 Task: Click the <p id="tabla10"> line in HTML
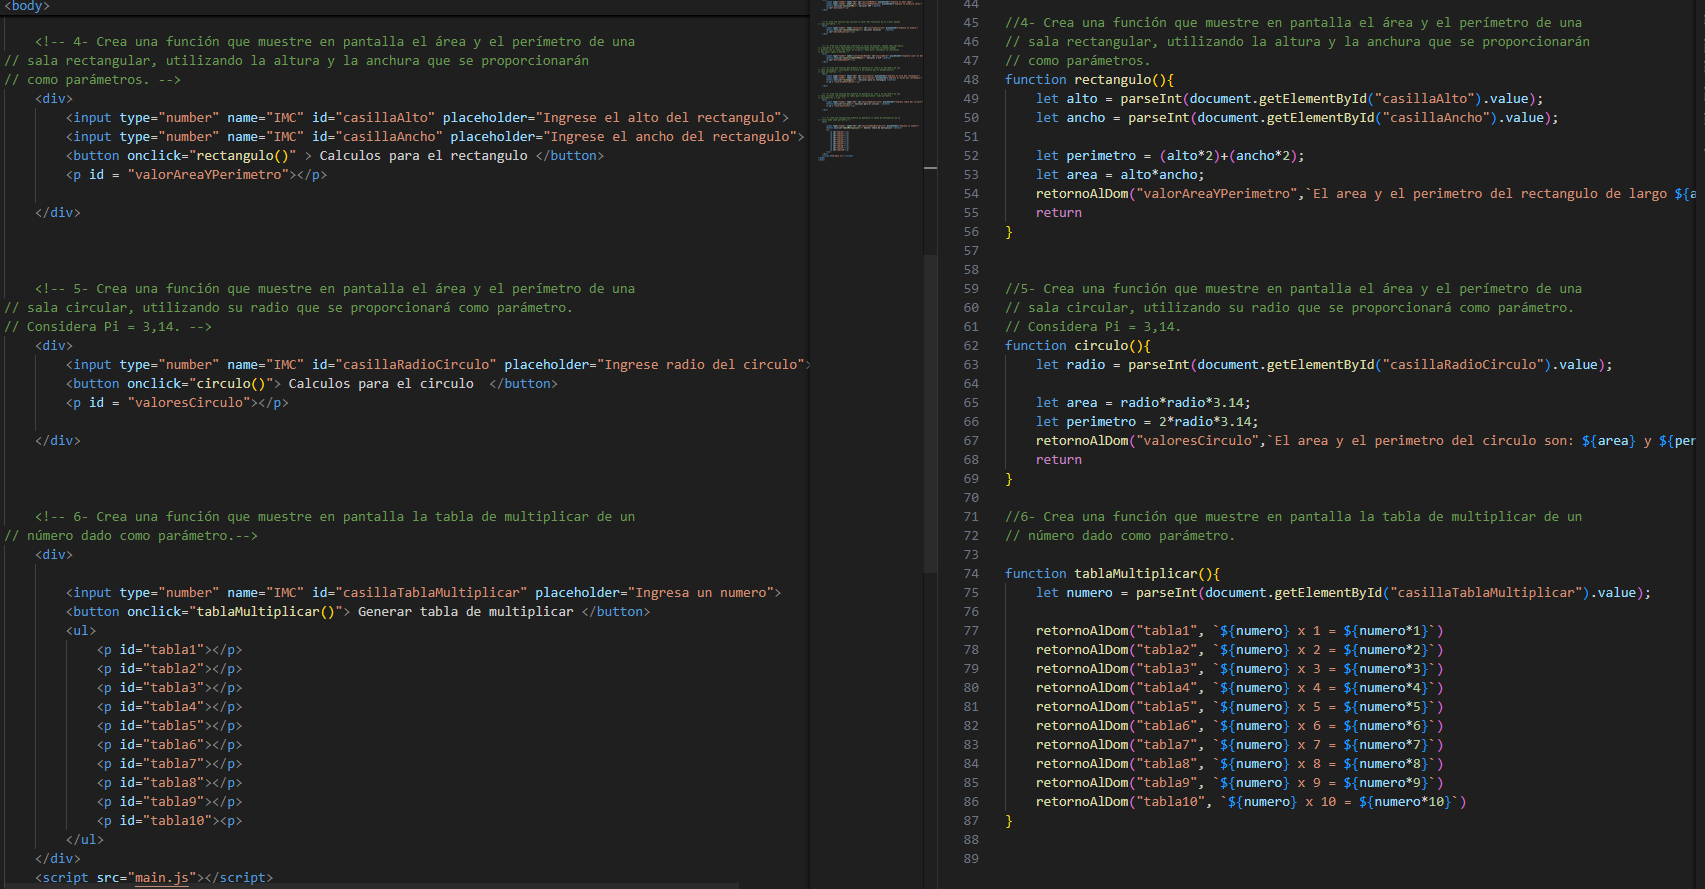point(170,821)
